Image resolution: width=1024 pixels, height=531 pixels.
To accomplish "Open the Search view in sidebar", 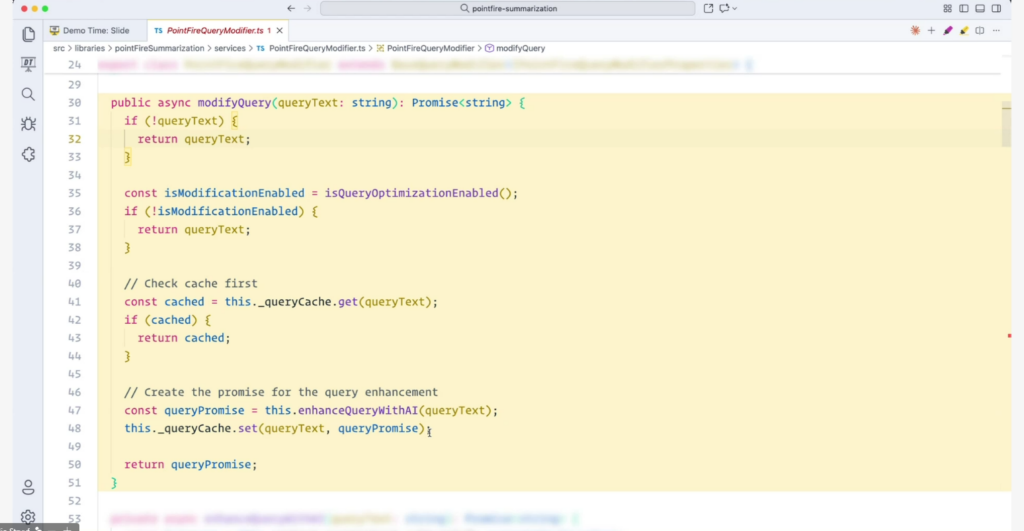I will pyautogui.click(x=28, y=94).
